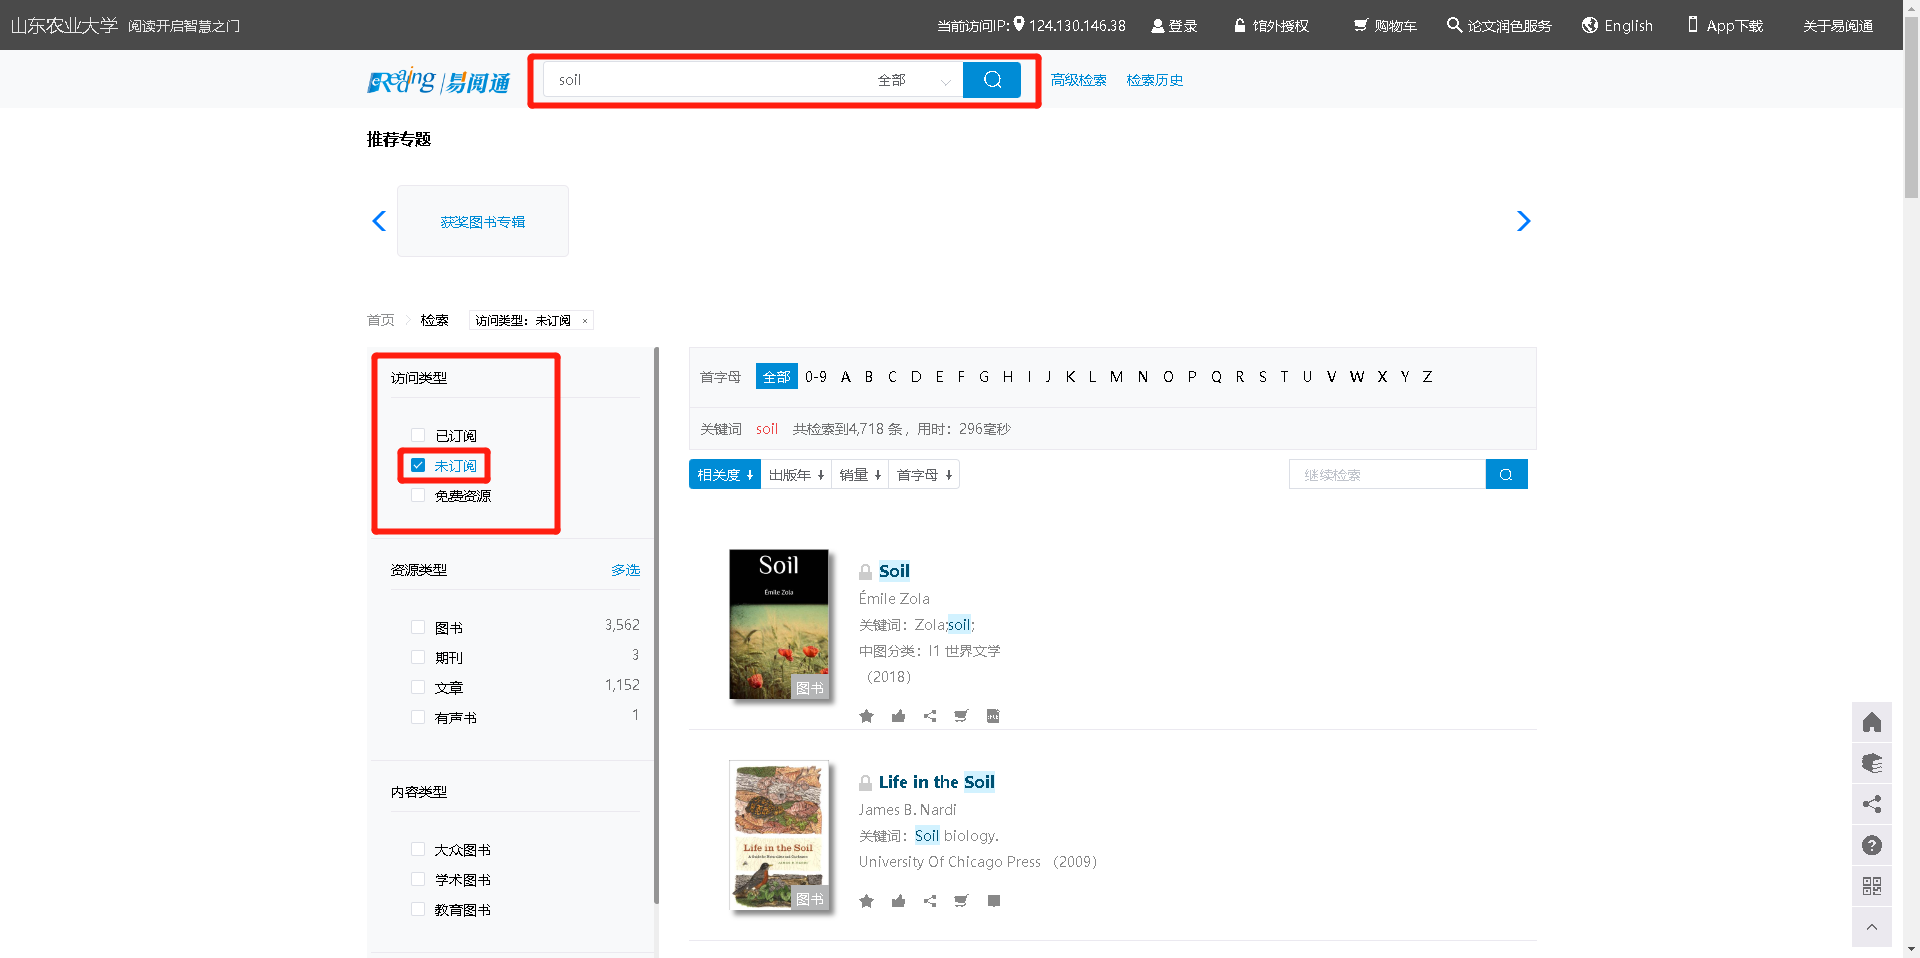Viewport: 1920px width, 958px height.
Task: Go to next recommended topic arrow
Action: click(x=1523, y=221)
